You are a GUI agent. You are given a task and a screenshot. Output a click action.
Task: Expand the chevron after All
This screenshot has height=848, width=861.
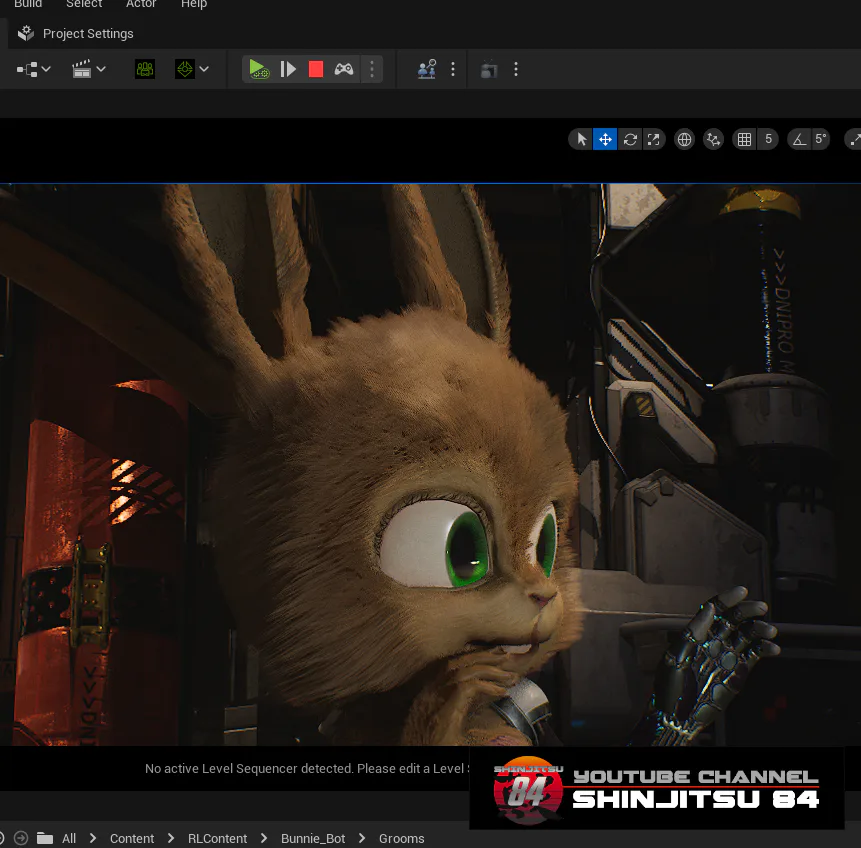[x=93, y=838]
